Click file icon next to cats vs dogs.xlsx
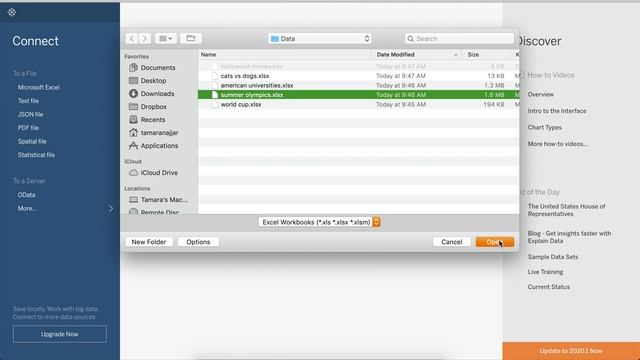 [x=215, y=76]
